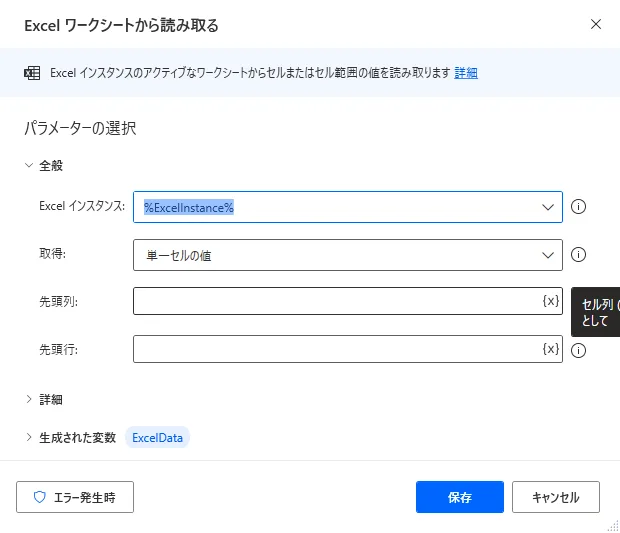Close the Excel ワークシートから読み取る dialog
Screen dimensions: 620x533
click(596, 24)
